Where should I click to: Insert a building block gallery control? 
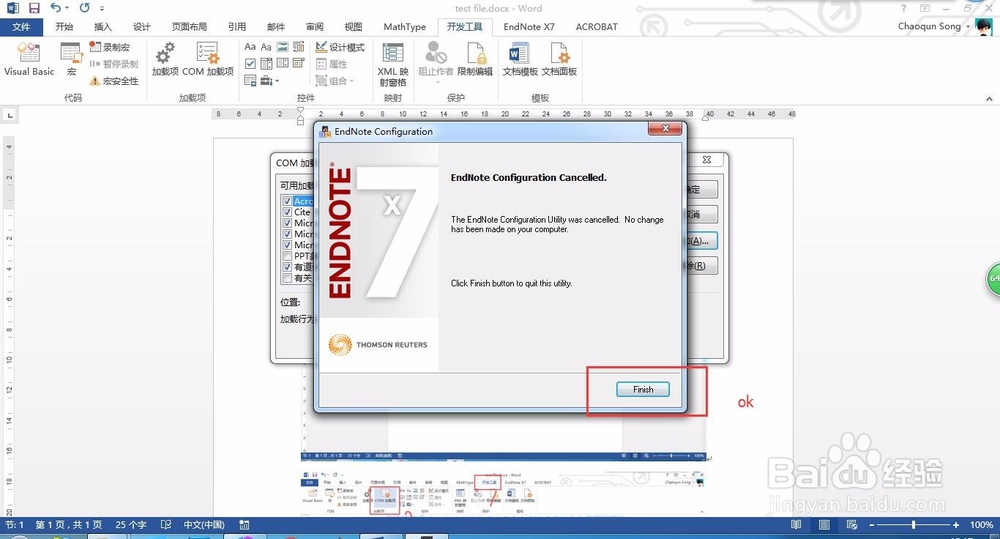[298, 47]
